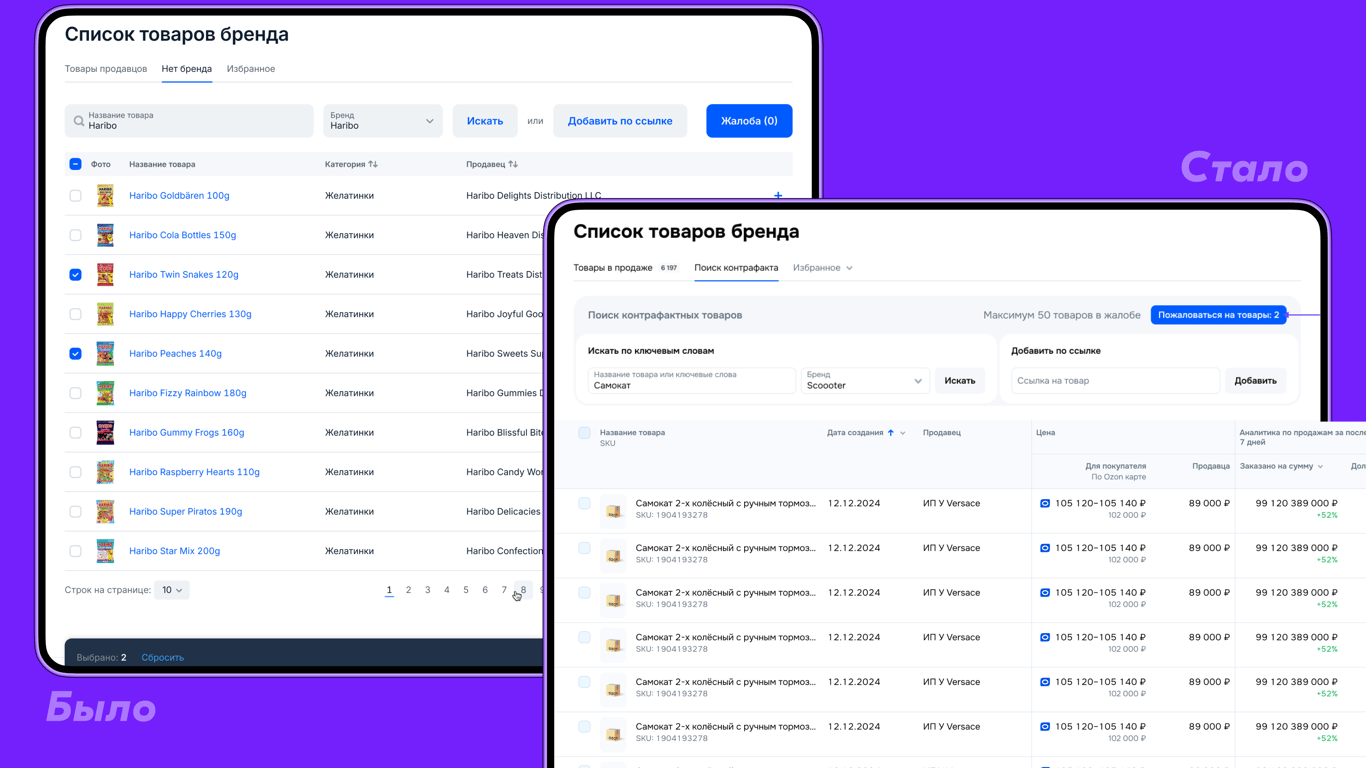Open the Haribo Happy Cherries 130g product photo
The image size is (1366, 768).
pyautogui.click(x=105, y=314)
